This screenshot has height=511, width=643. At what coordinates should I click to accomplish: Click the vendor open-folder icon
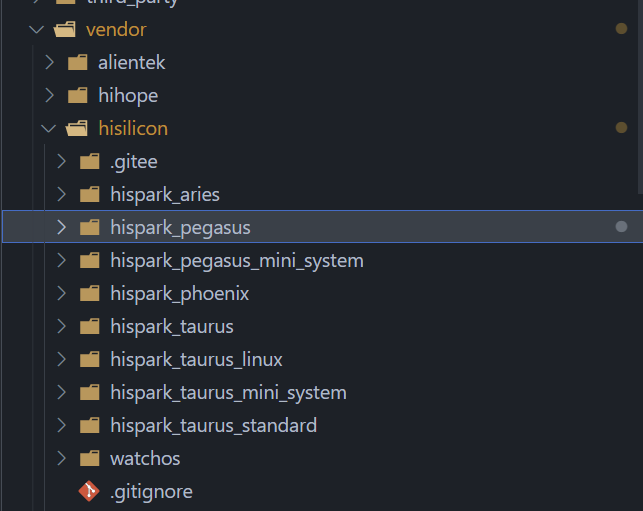click(65, 30)
